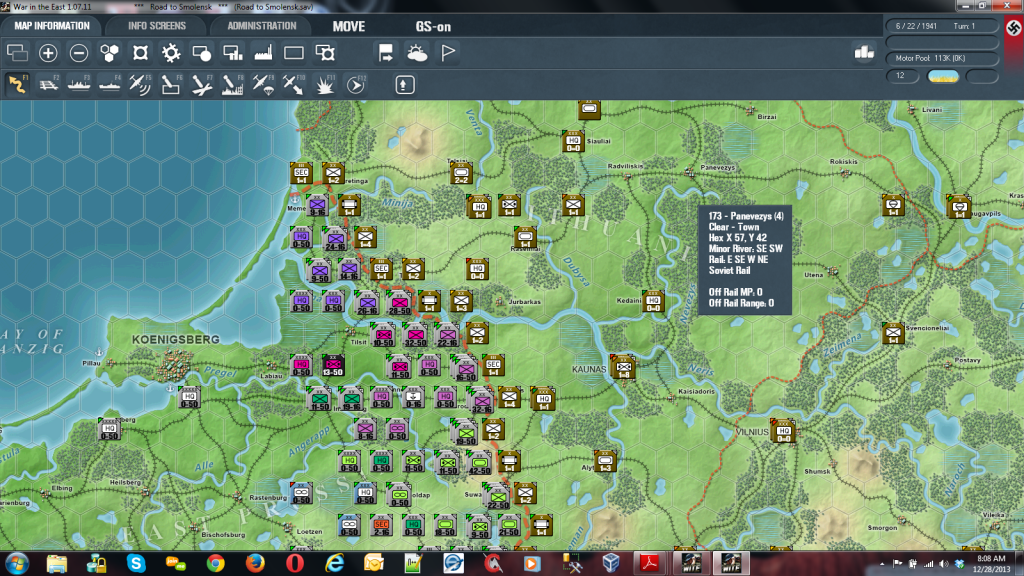Select the F9 air transport parachute icon
The height and width of the screenshot is (576, 1024).
tap(263, 84)
